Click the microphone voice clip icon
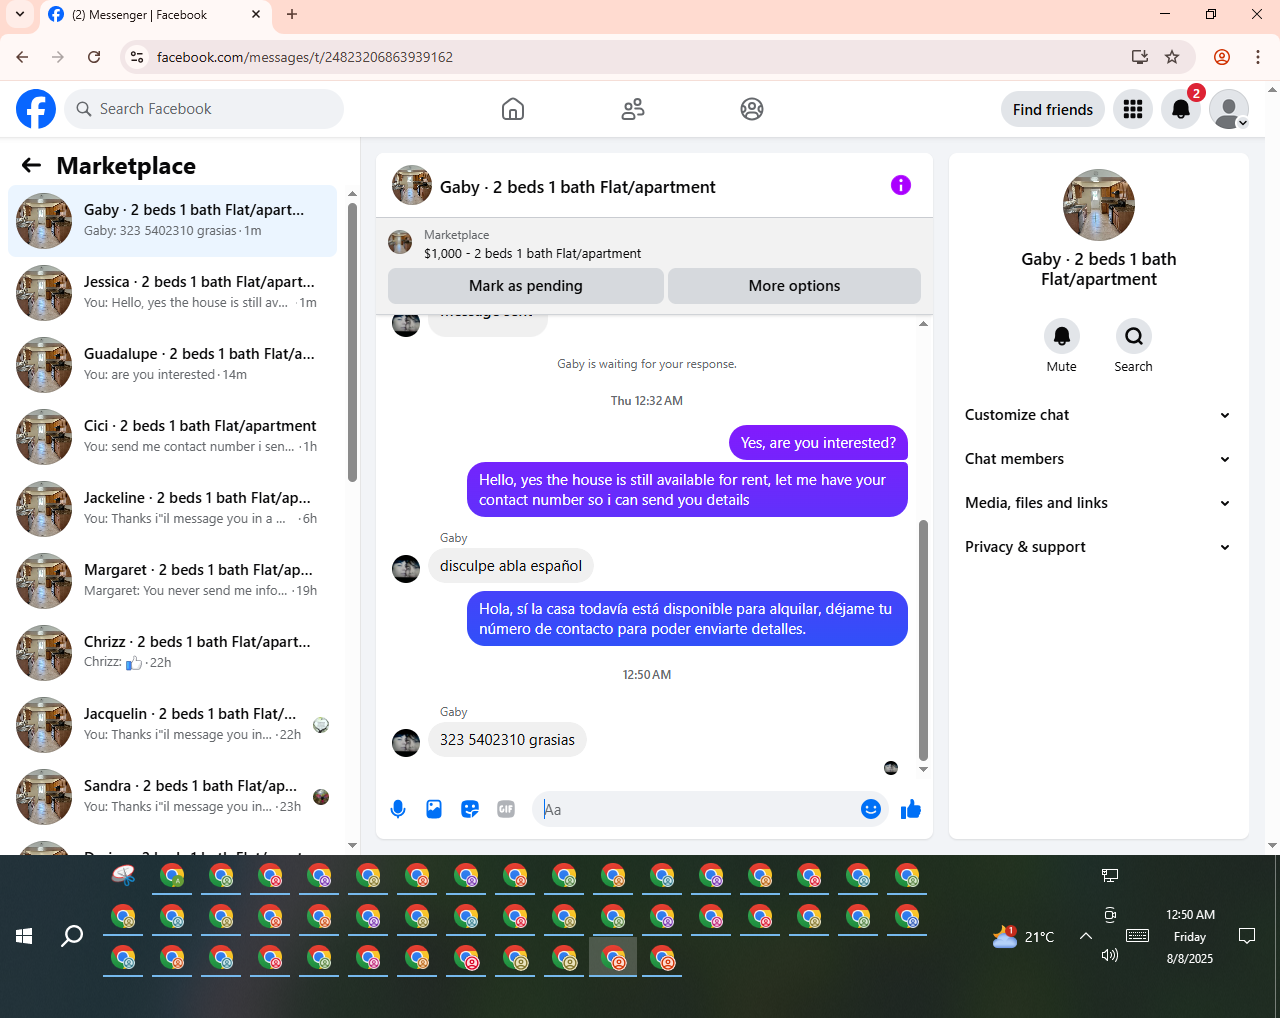Viewport: 1280px width, 1018px height. (398, 809)
